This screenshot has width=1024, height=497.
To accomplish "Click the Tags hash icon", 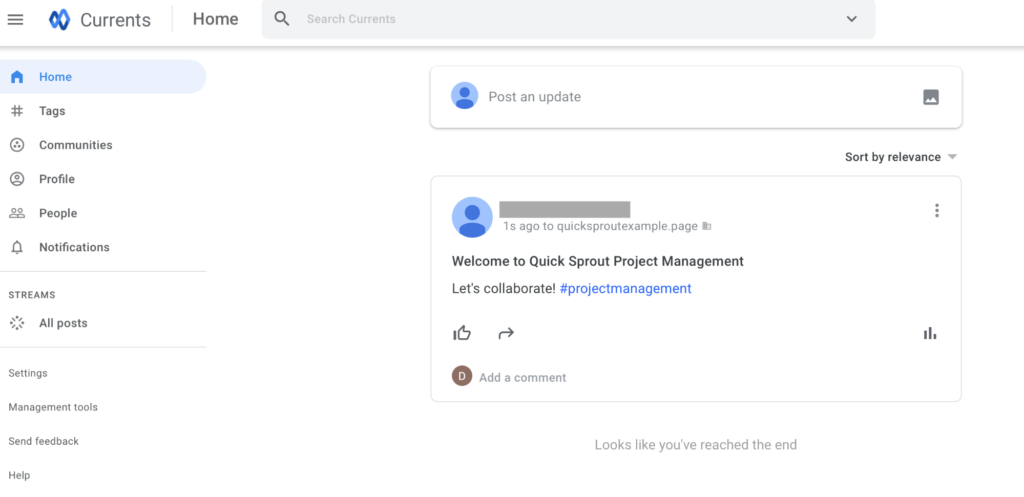I will click(x=17, y=111).
